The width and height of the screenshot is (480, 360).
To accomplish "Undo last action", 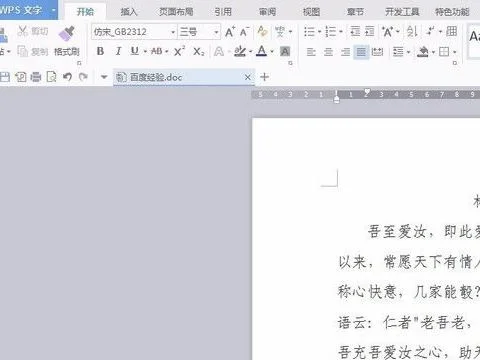I will [x=68, y=77].
